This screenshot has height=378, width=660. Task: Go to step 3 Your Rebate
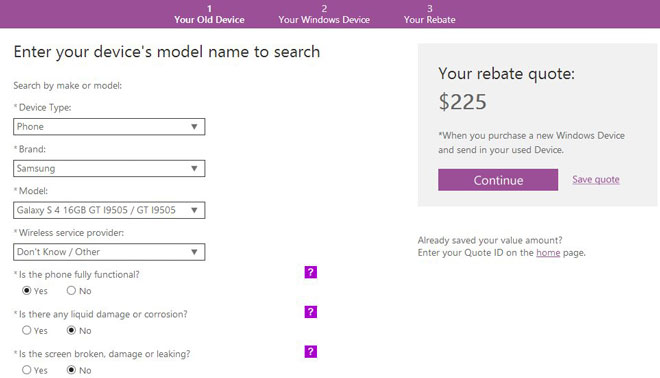tap(429, 14)
